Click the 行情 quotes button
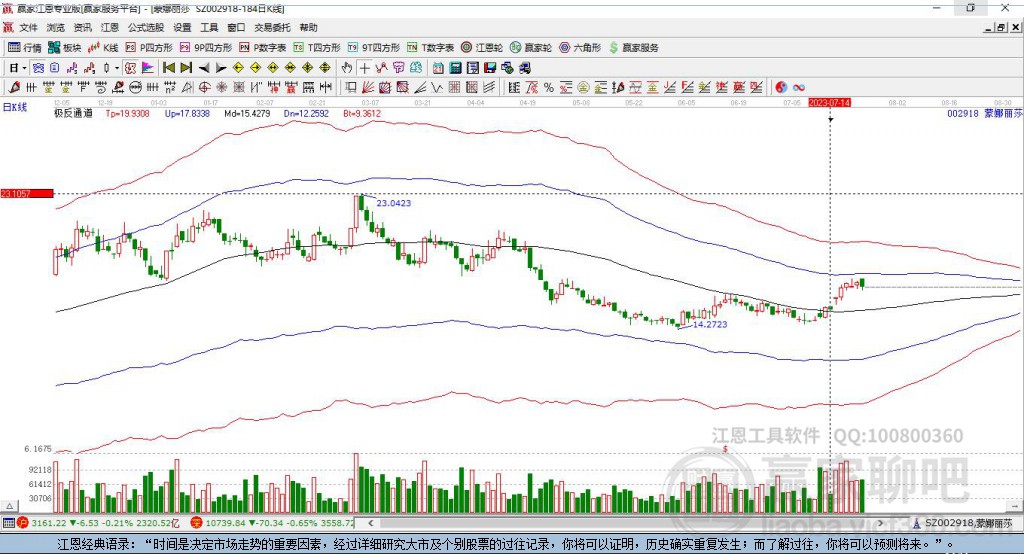Viewport: 1024px width, 554px height. click(x=25, y=48)
